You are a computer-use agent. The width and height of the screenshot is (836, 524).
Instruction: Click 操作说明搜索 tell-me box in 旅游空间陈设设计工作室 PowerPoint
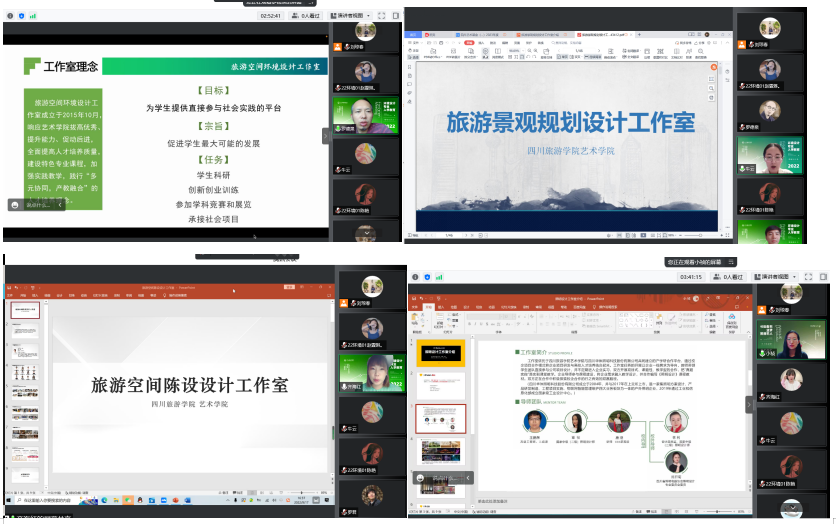pos(176,295)
